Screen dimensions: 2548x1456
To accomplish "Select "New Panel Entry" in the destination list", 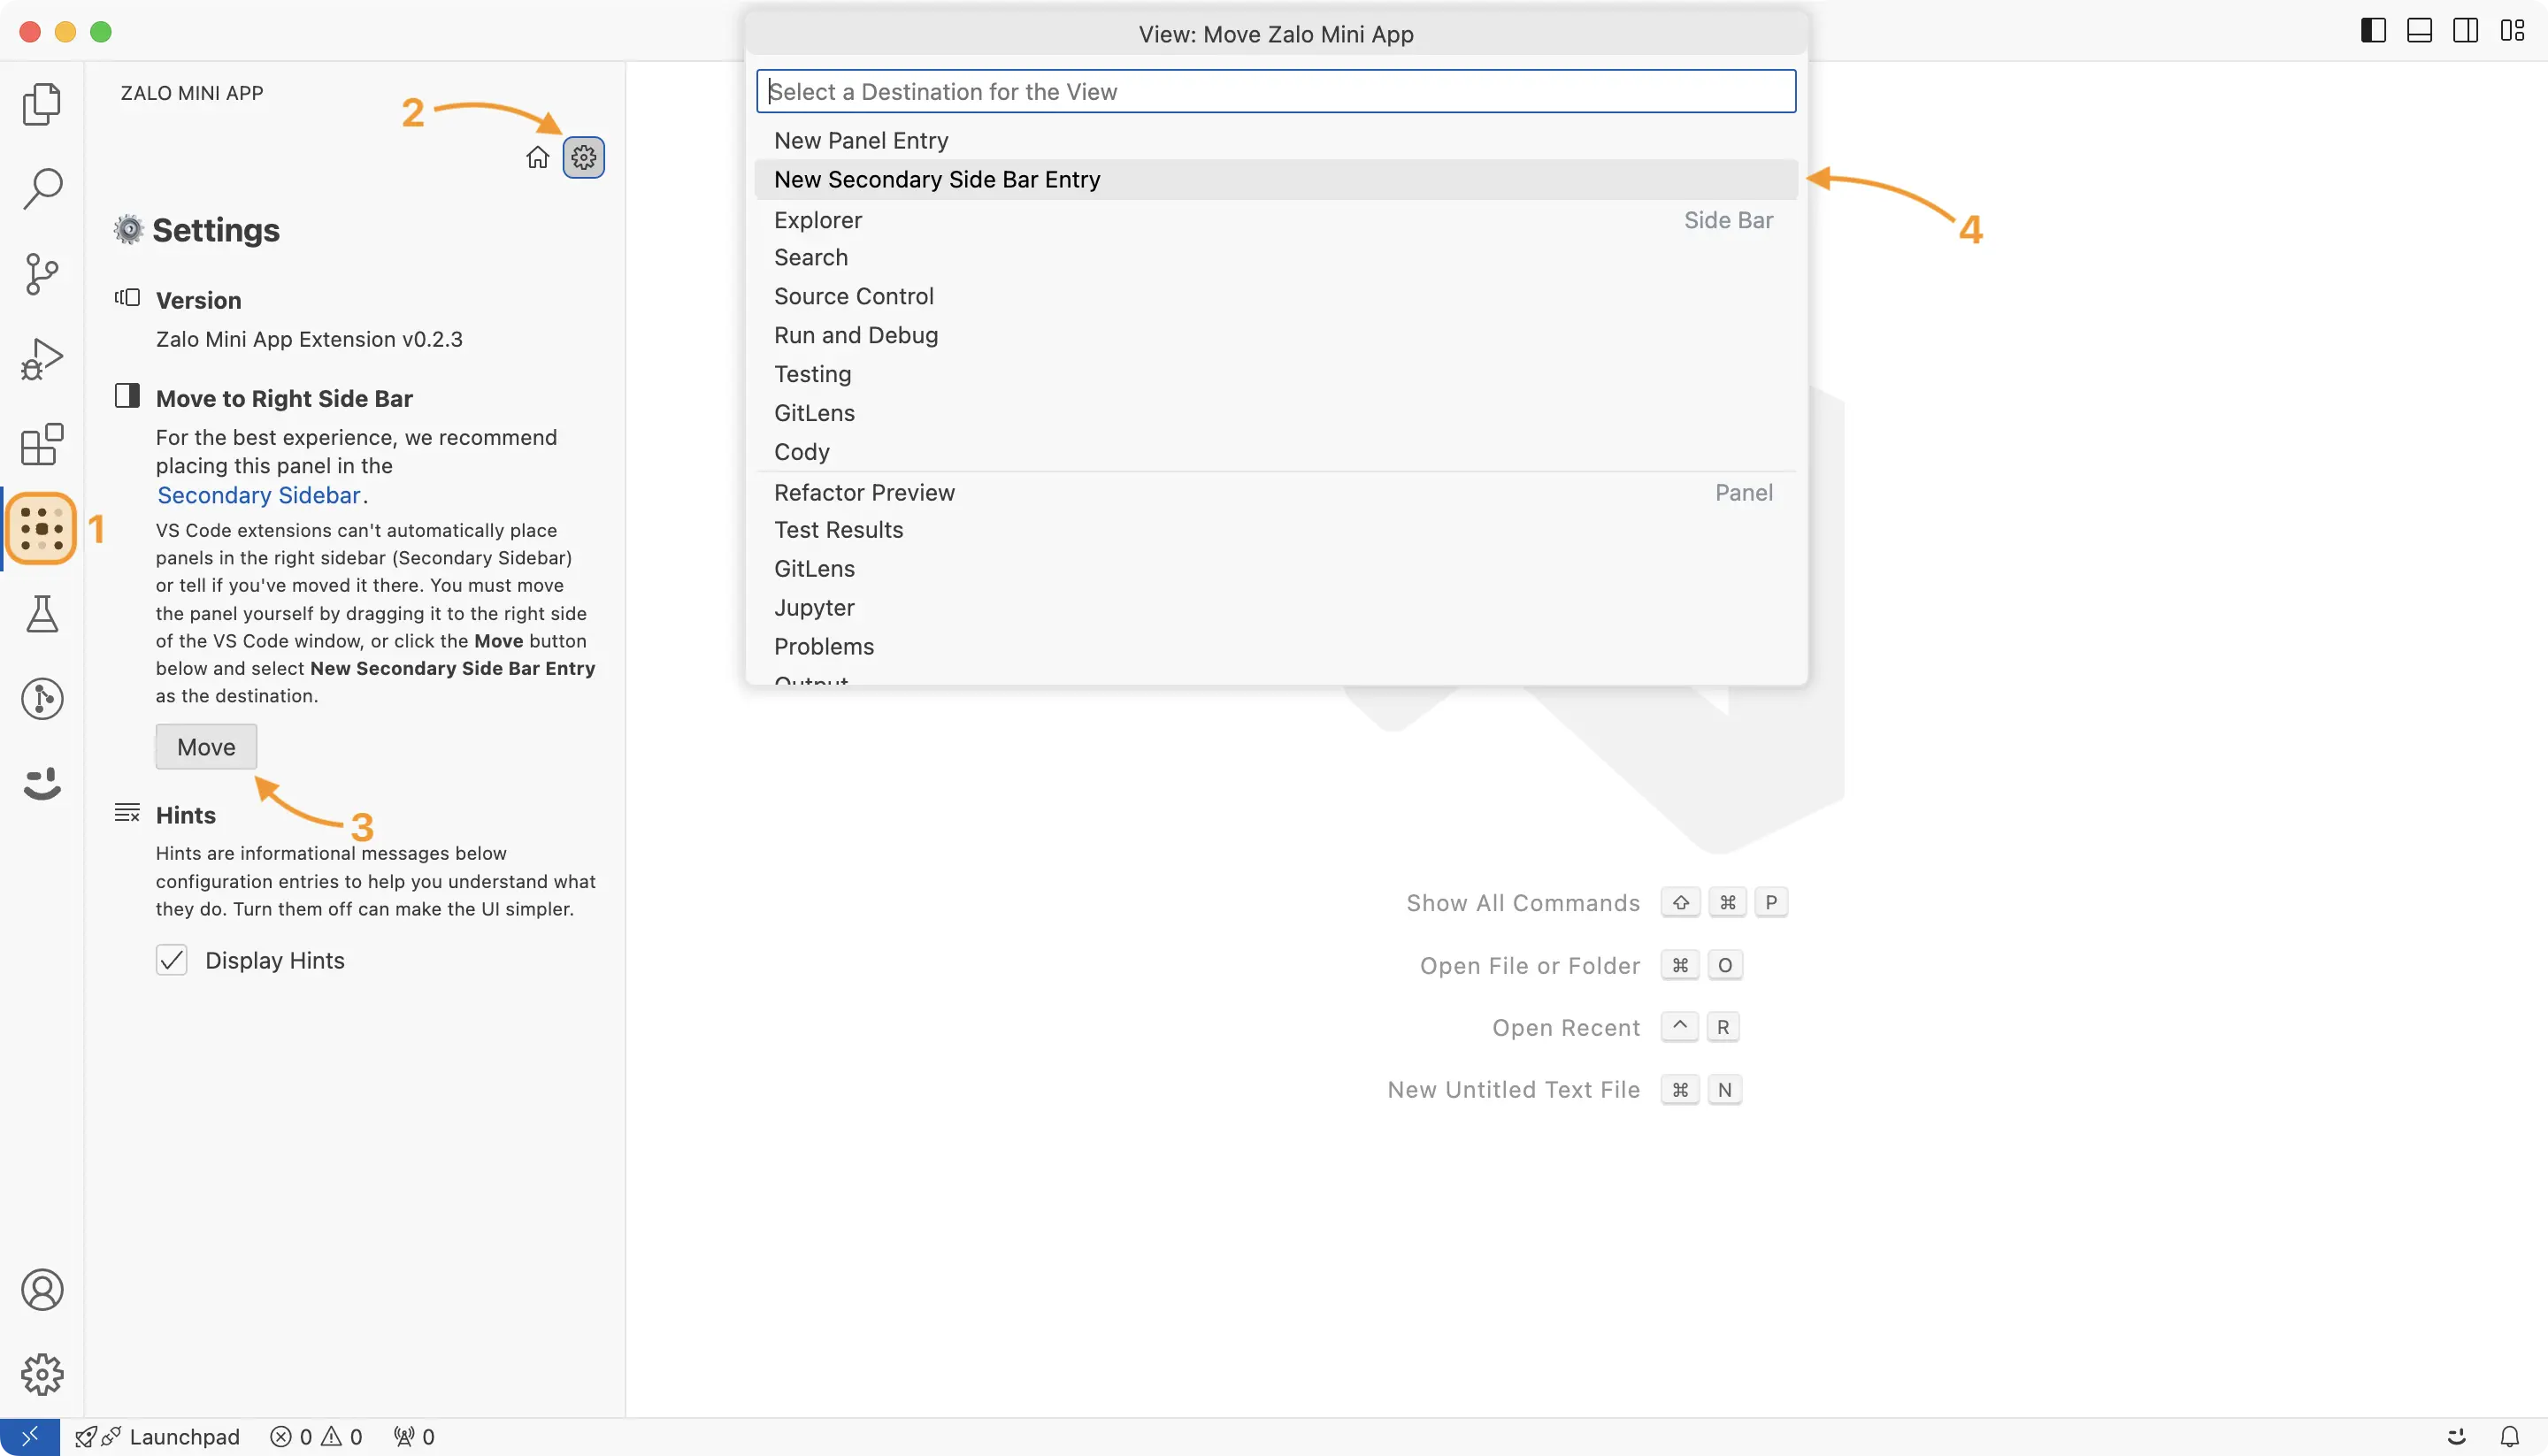I will pyautogui.click(x=861, y=140).
